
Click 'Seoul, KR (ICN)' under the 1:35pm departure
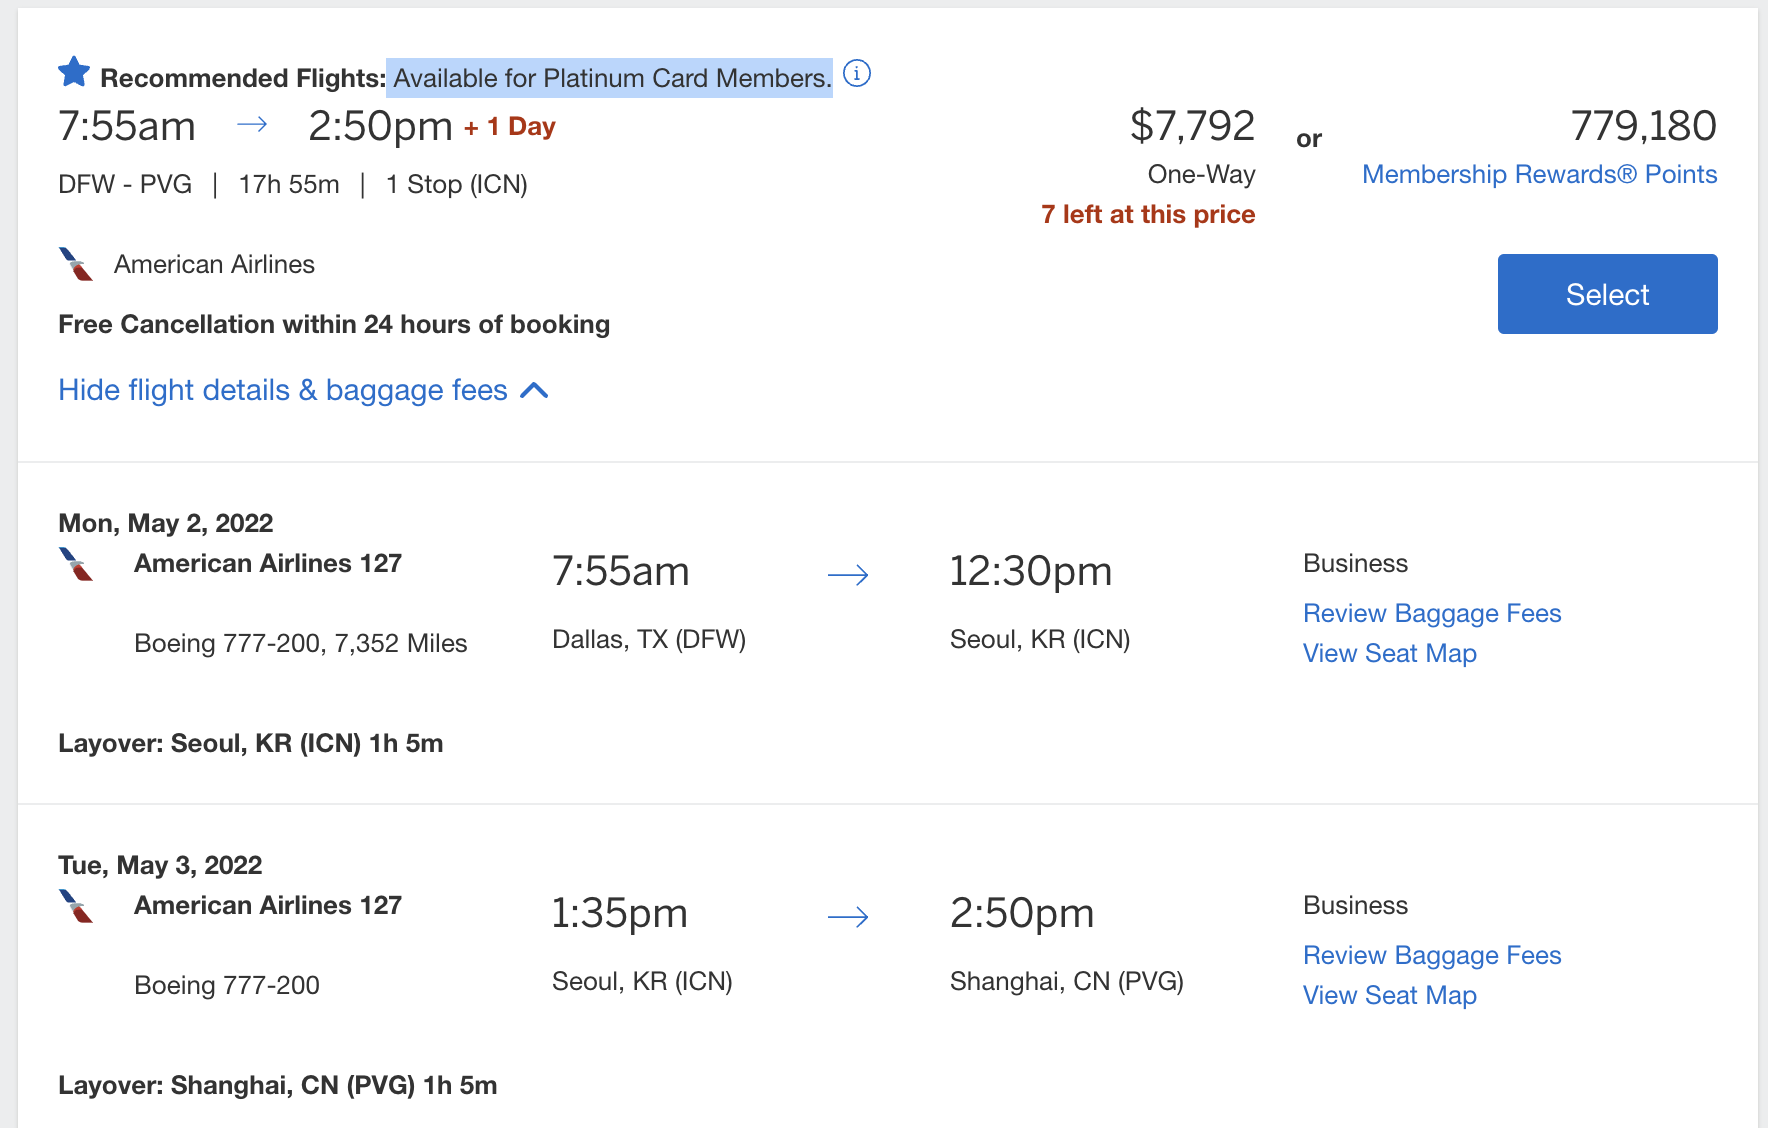[642, 981]
